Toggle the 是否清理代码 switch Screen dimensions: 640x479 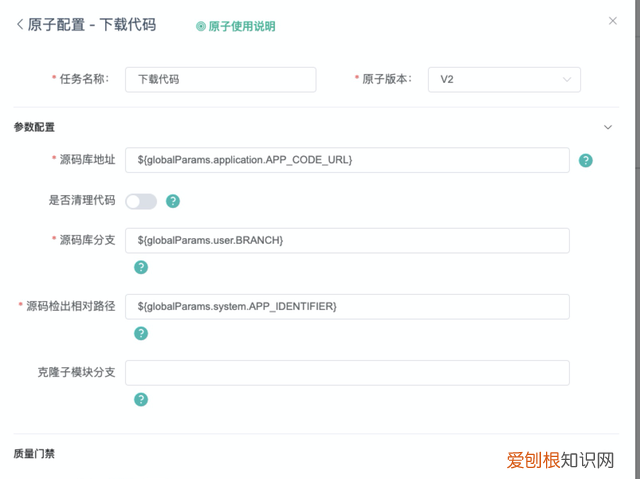pos(141,201)
